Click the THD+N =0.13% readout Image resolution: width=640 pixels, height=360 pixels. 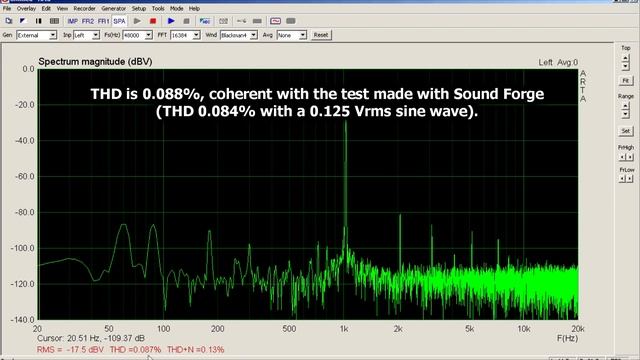click(196, 350)
